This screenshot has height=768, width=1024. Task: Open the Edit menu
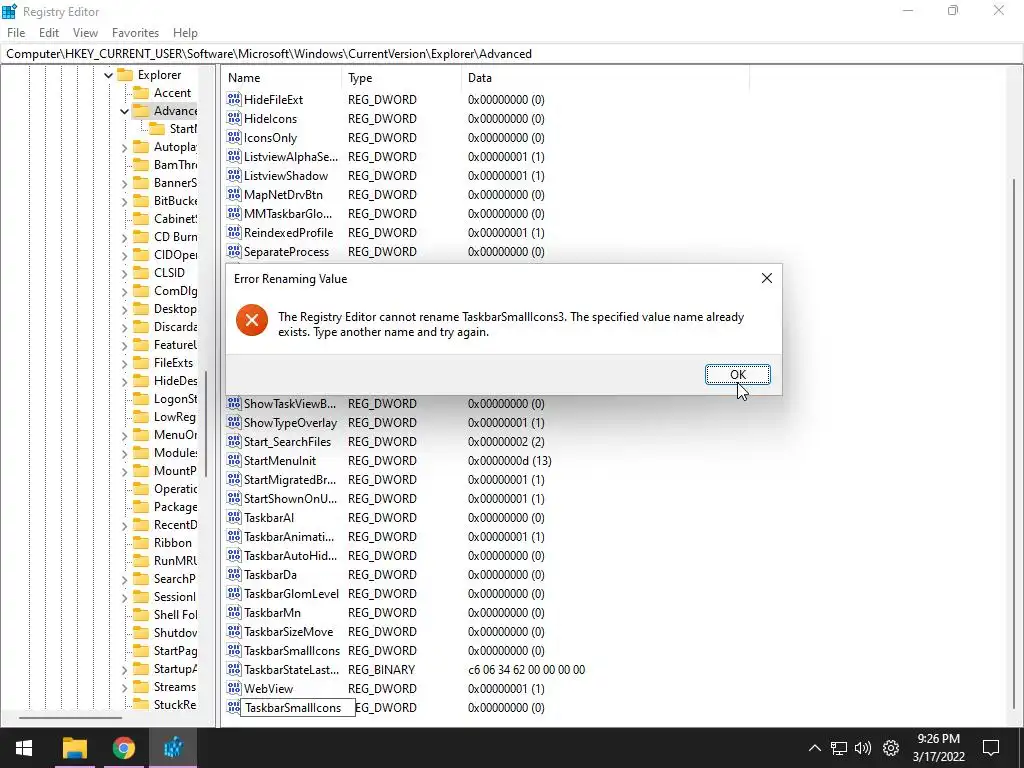pos(49,33)
